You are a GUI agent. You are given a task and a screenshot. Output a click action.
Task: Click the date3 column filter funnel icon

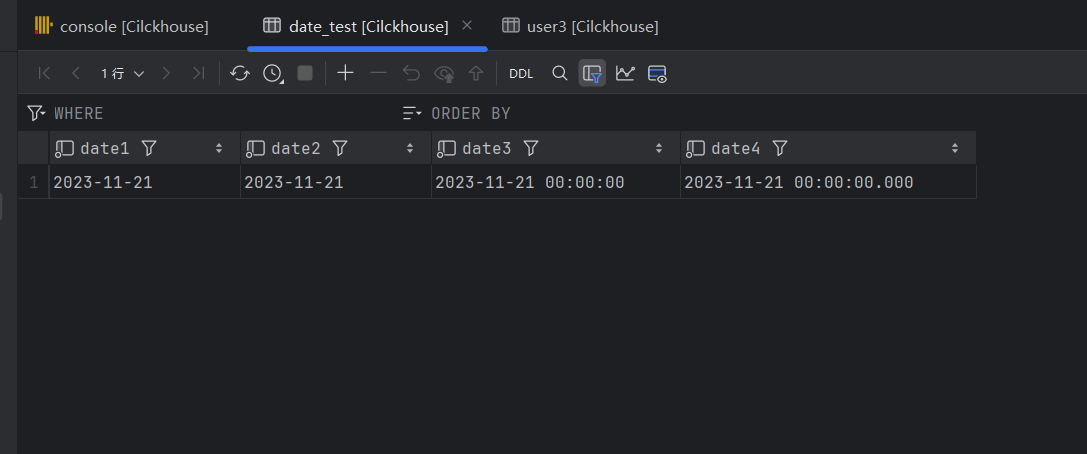[x=531, y=148]
